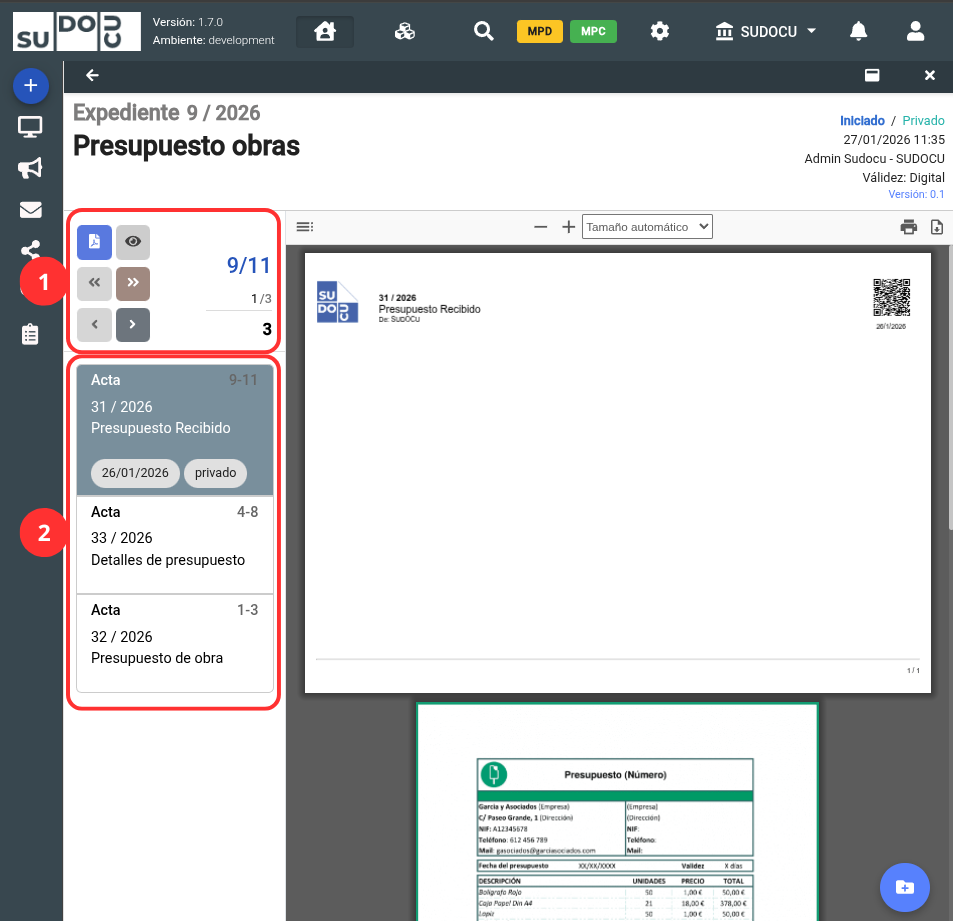The width and height of the screenshot is (953, 921).
Task: Open the Tamaño automático zoom dropdown
Action: pyautogui.click(x=647, y=227)
